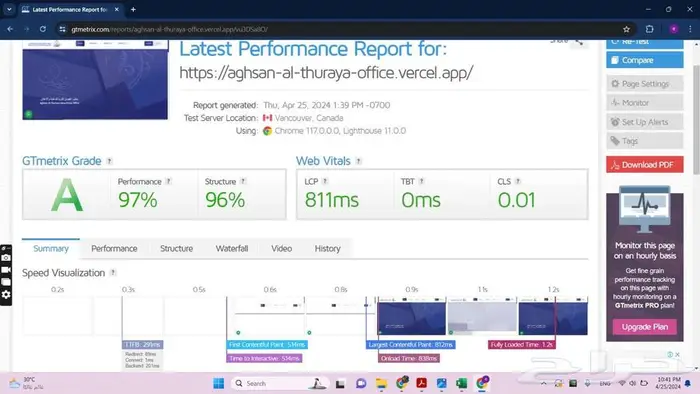Open the Speed Visualization help icon
The width and height of the screenshot is (700, 394).
113,273
